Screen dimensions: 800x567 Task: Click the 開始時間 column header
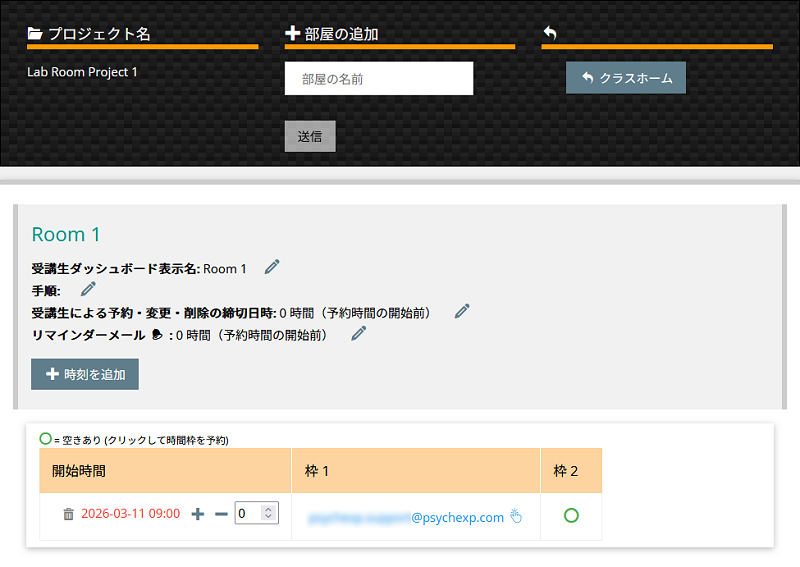click(79, 470)
